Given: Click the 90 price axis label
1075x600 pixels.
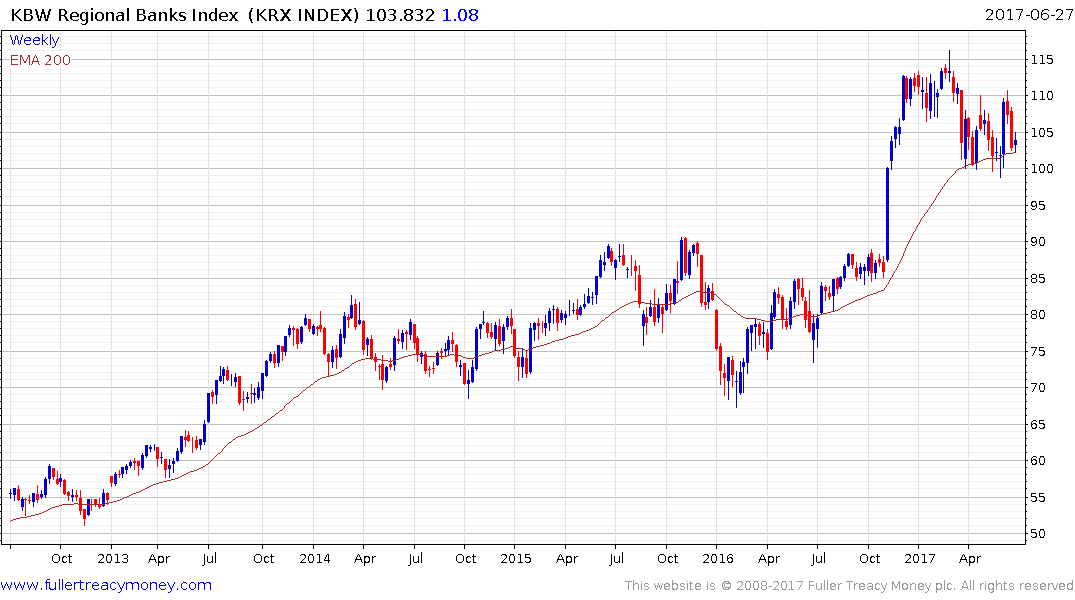Looking at the screenshot, I should (x=1038, y=242).
